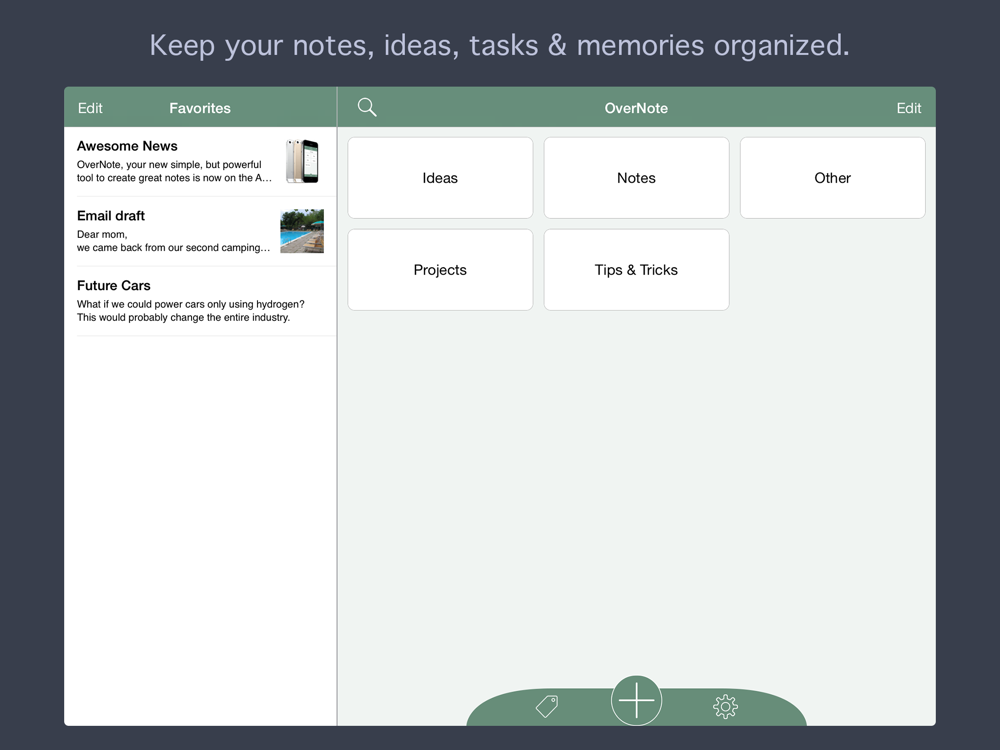Open the Ideas category card
Image resolution: width=1000 pixels, height=750 pixels.
pos(440,178)
